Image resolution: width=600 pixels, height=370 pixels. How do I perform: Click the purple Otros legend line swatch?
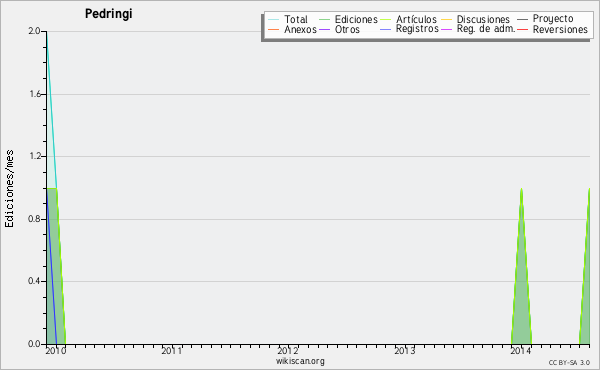click(x=324, y=29)
